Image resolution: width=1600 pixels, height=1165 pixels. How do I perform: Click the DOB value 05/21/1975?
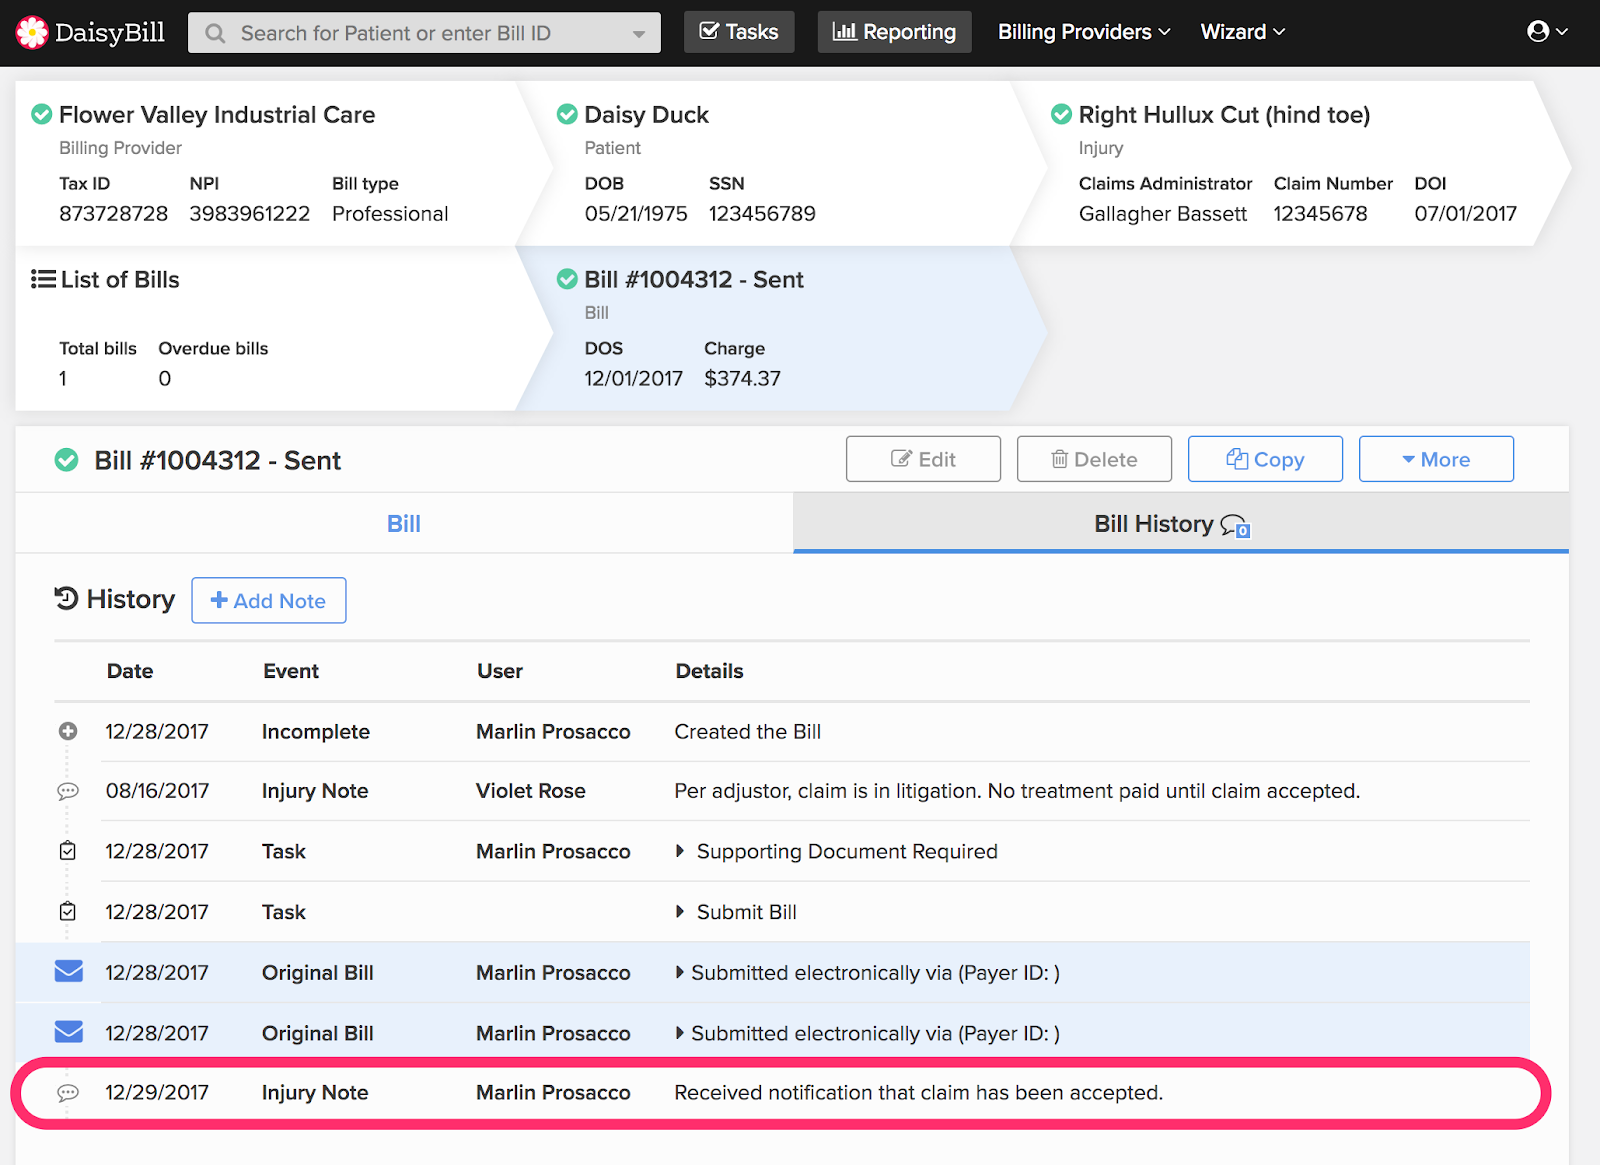(636, 213)
